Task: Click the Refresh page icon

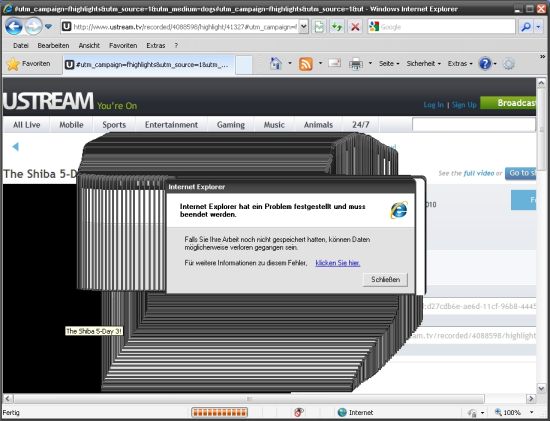Action: click(x=337, y=27)
